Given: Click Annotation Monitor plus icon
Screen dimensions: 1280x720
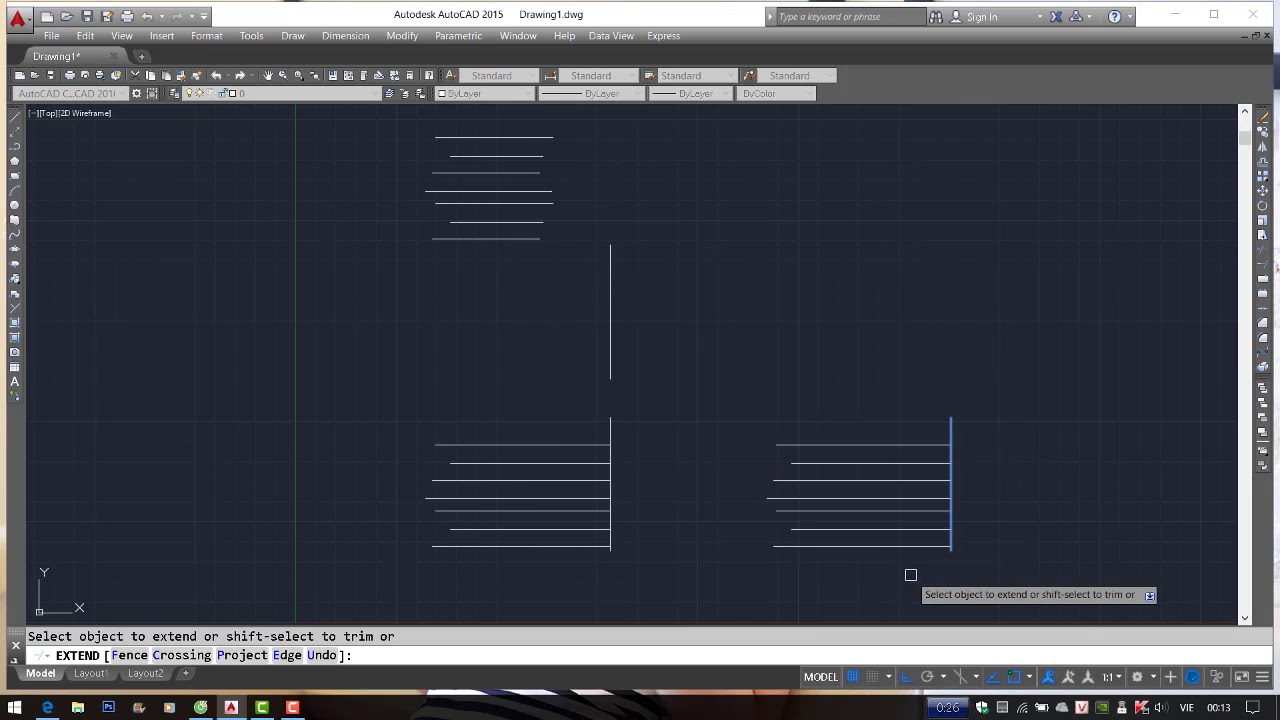Looking at the screenshot, I should click(x=1170, y=677).
